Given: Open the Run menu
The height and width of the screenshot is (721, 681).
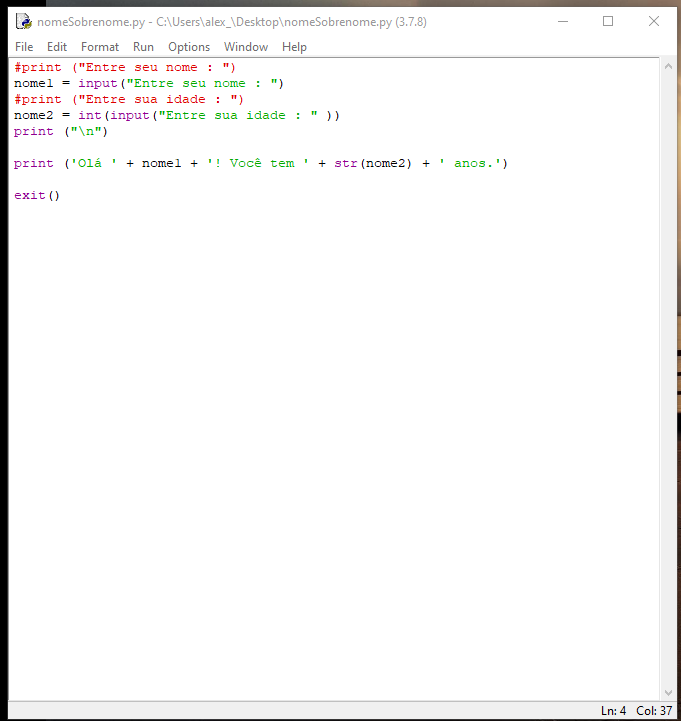Looking at the screenshot, I should pos(143,47).
